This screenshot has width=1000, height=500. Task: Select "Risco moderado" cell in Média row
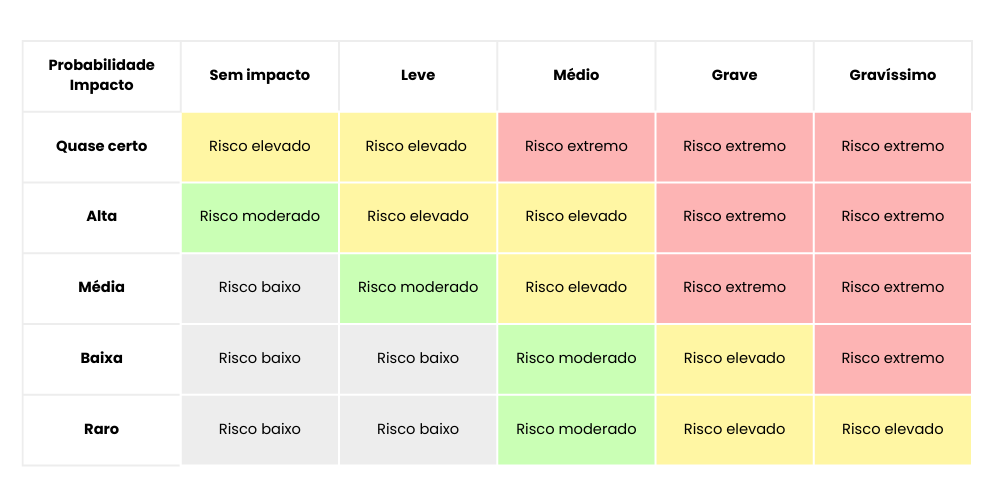point(417,287)
